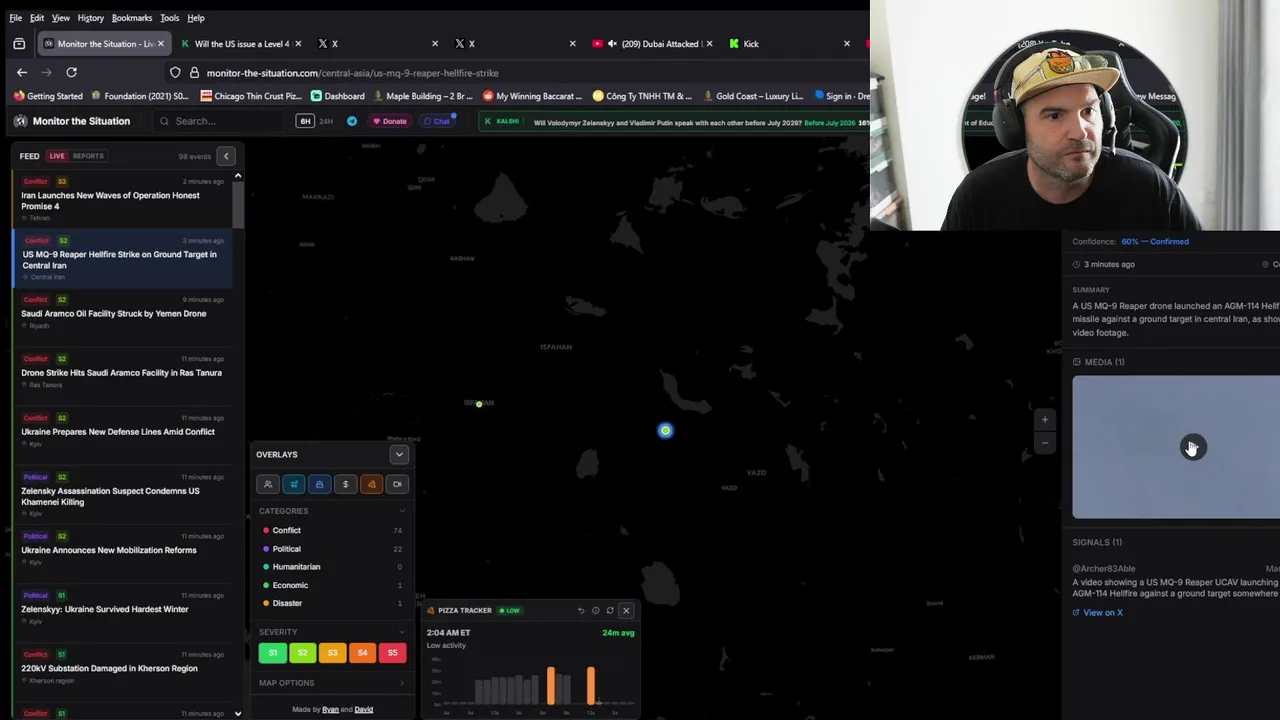This screenshot has height=720, width=1280.
Task: Toggle the dollar markets overlay icon
Action: click(346, 484)
